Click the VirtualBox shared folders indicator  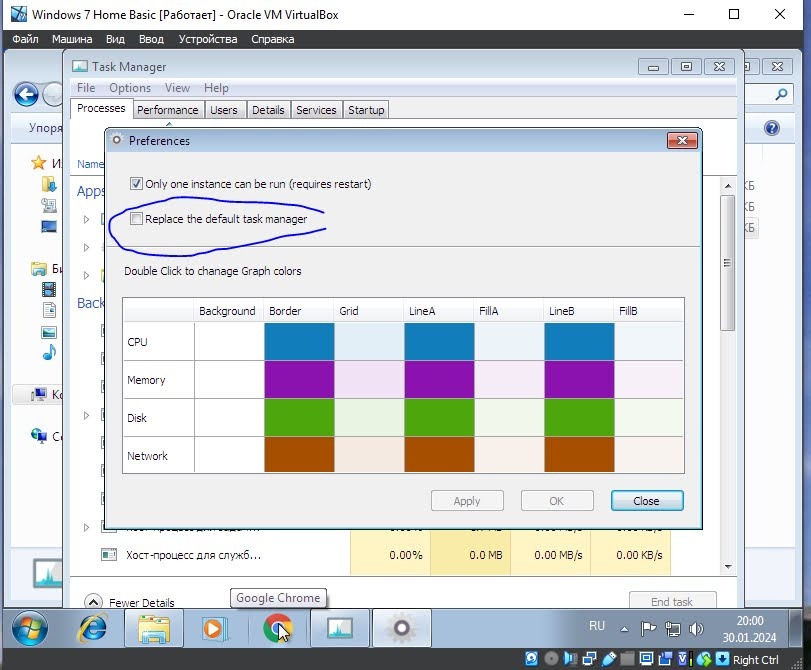[x=627, y=659]
